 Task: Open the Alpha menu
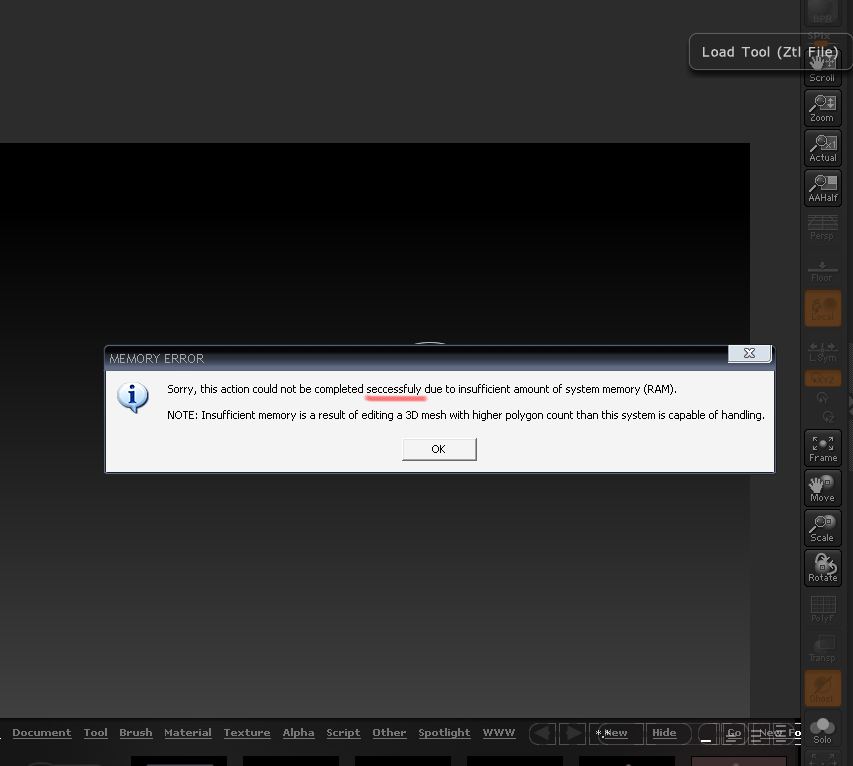tap(298, 733)
